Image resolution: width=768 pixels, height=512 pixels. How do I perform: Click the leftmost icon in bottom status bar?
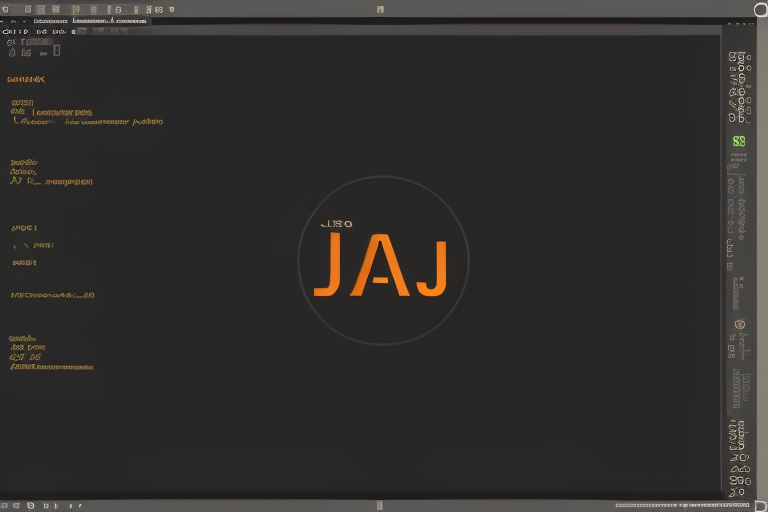coord(6,506)
